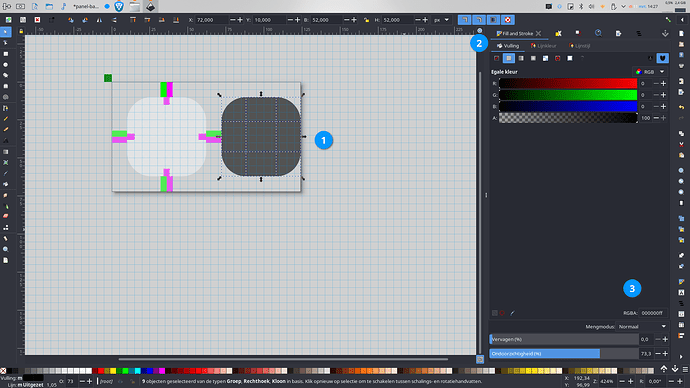The image size is (690, 388).
Task: Click the undo arrow in the right command bar
Action: (681, 107)
